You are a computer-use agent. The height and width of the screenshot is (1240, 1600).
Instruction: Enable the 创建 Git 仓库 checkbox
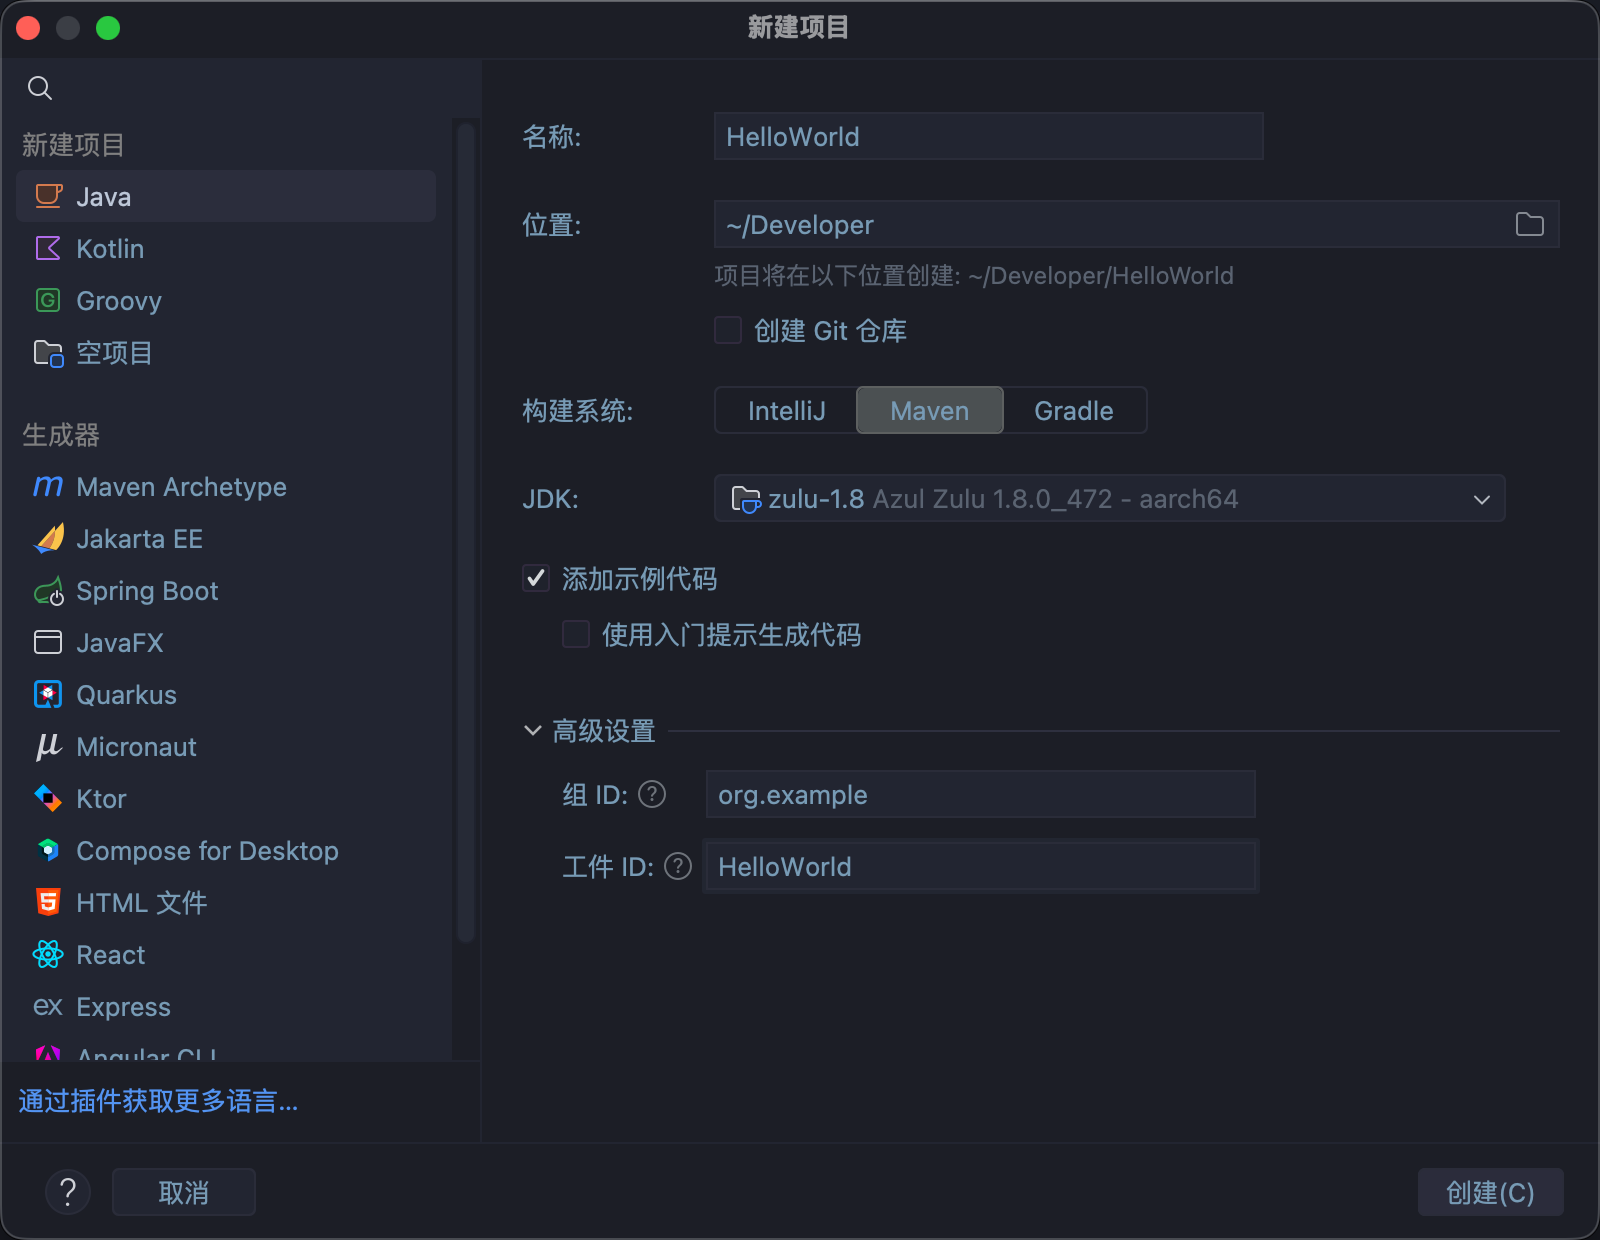coord(728,331)
